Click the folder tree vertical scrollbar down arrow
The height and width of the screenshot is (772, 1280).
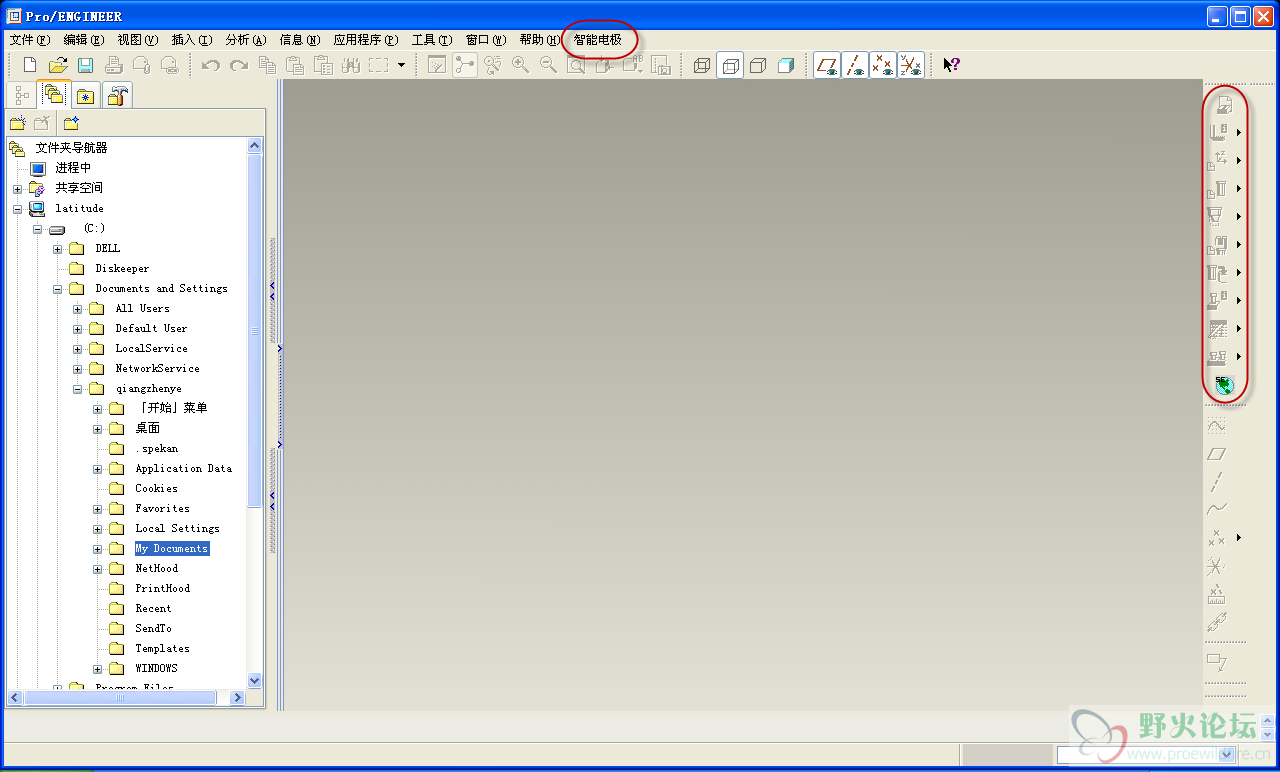tap(254, 680)
